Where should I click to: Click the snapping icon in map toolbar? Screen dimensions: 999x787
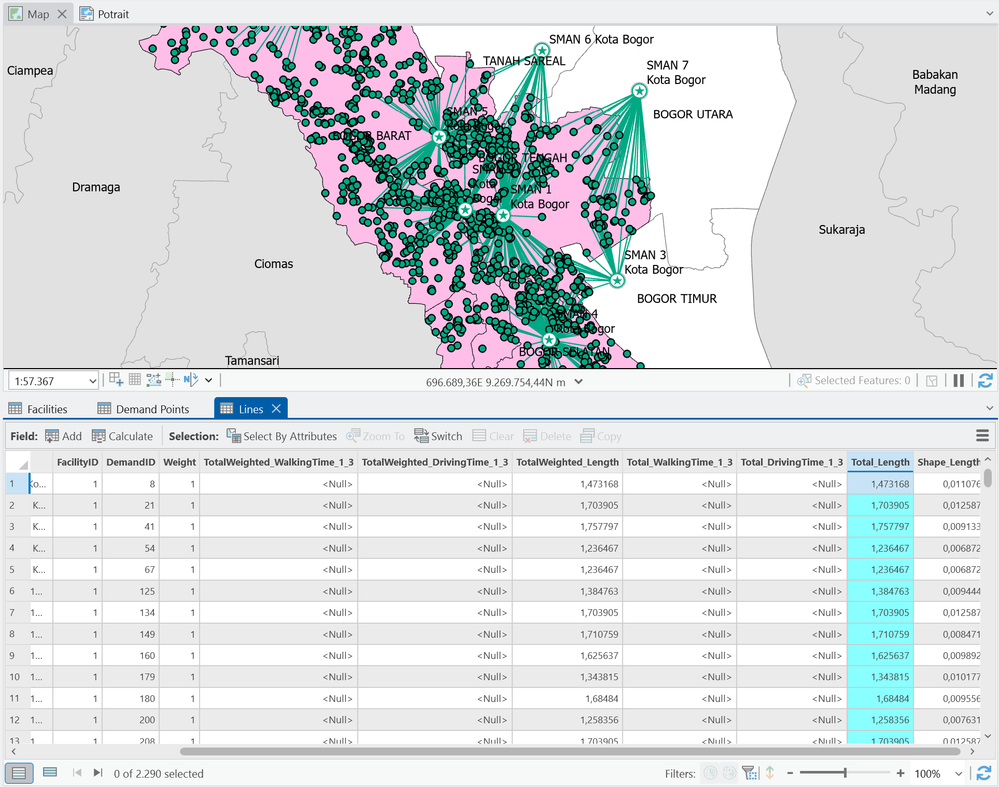(116, 380)
